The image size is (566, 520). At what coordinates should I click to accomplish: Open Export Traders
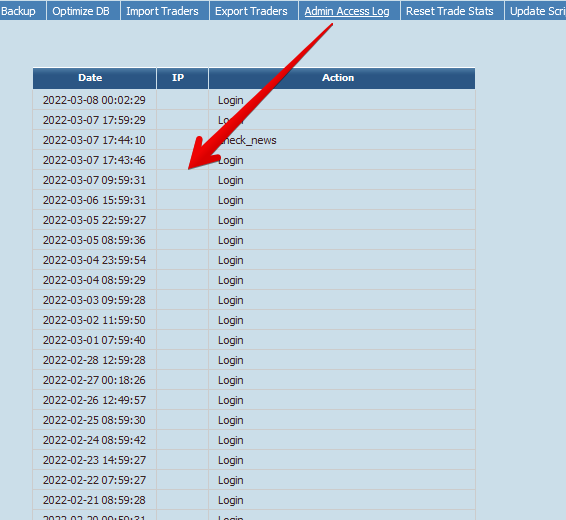(x=251, y=11)
